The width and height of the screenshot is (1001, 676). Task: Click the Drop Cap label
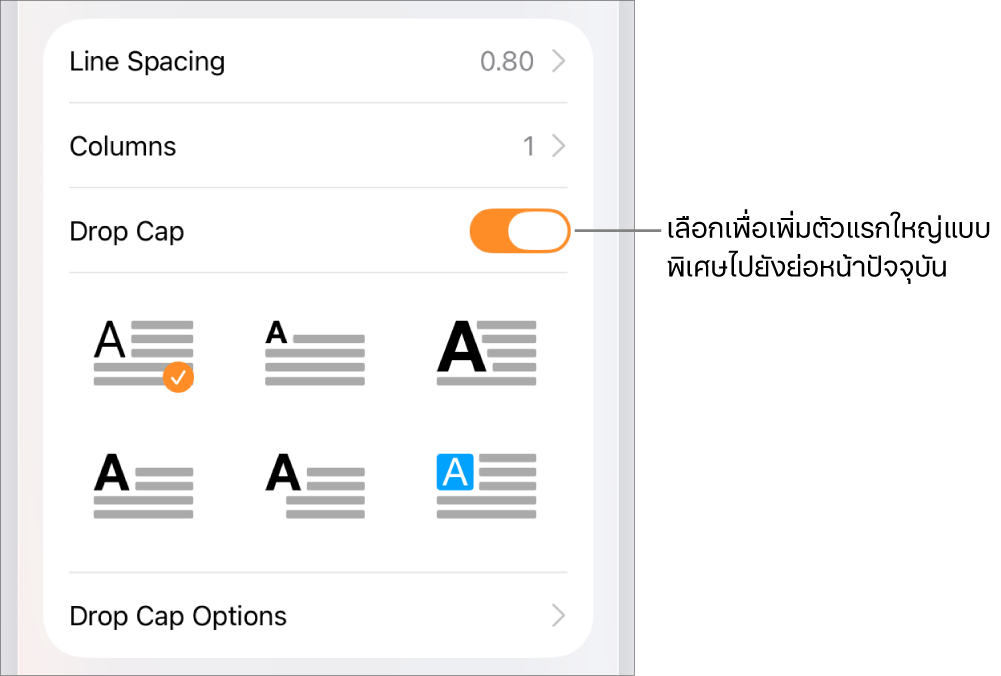[127, 231]
